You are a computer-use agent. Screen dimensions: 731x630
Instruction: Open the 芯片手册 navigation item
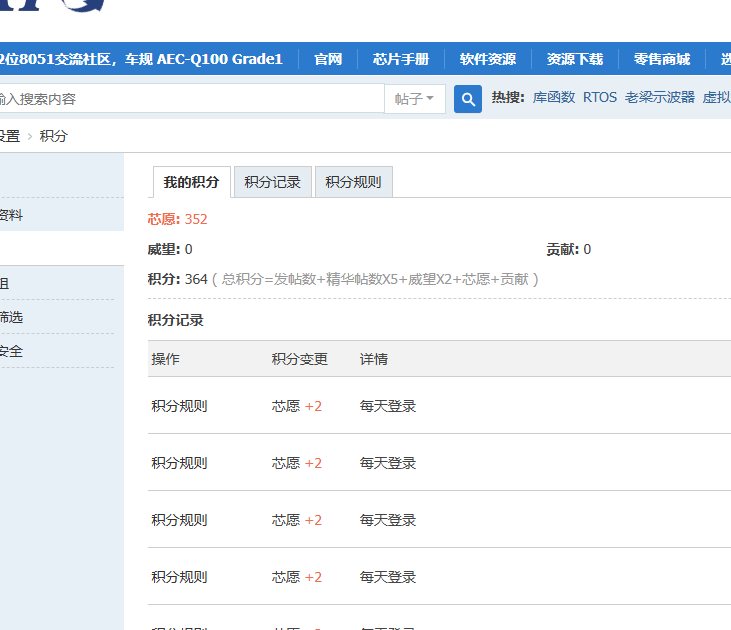[x=400, y=59]
